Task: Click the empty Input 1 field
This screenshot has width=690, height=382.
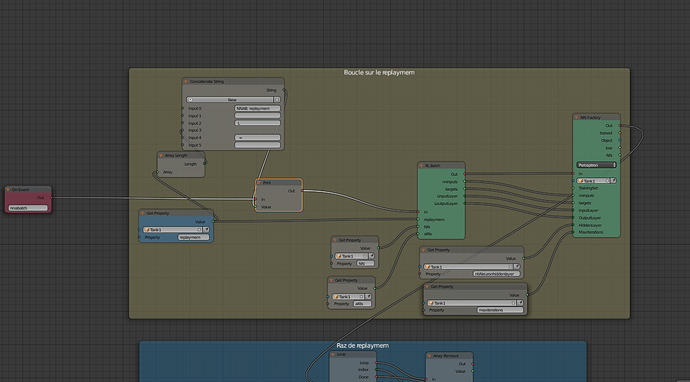Action: tap(257, 116)
